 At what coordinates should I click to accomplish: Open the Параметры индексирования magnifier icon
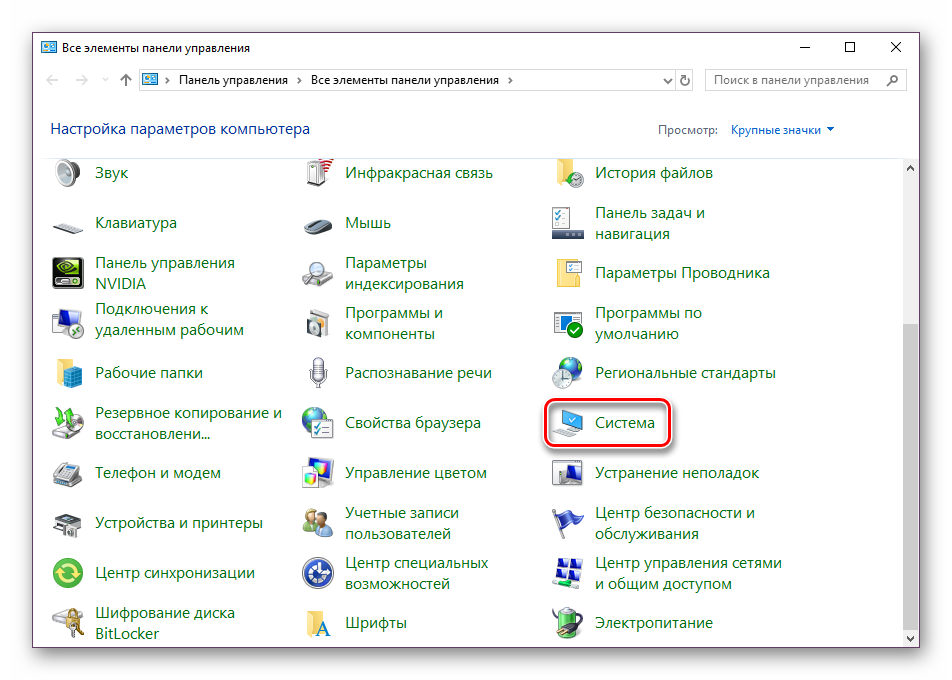pos(318,274)
